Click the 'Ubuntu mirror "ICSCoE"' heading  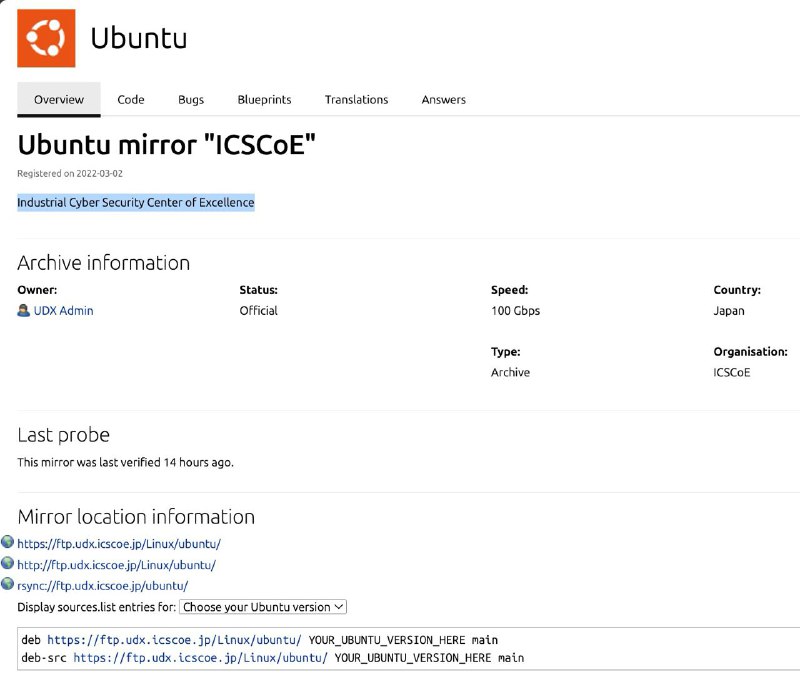(x=166, y=144)
